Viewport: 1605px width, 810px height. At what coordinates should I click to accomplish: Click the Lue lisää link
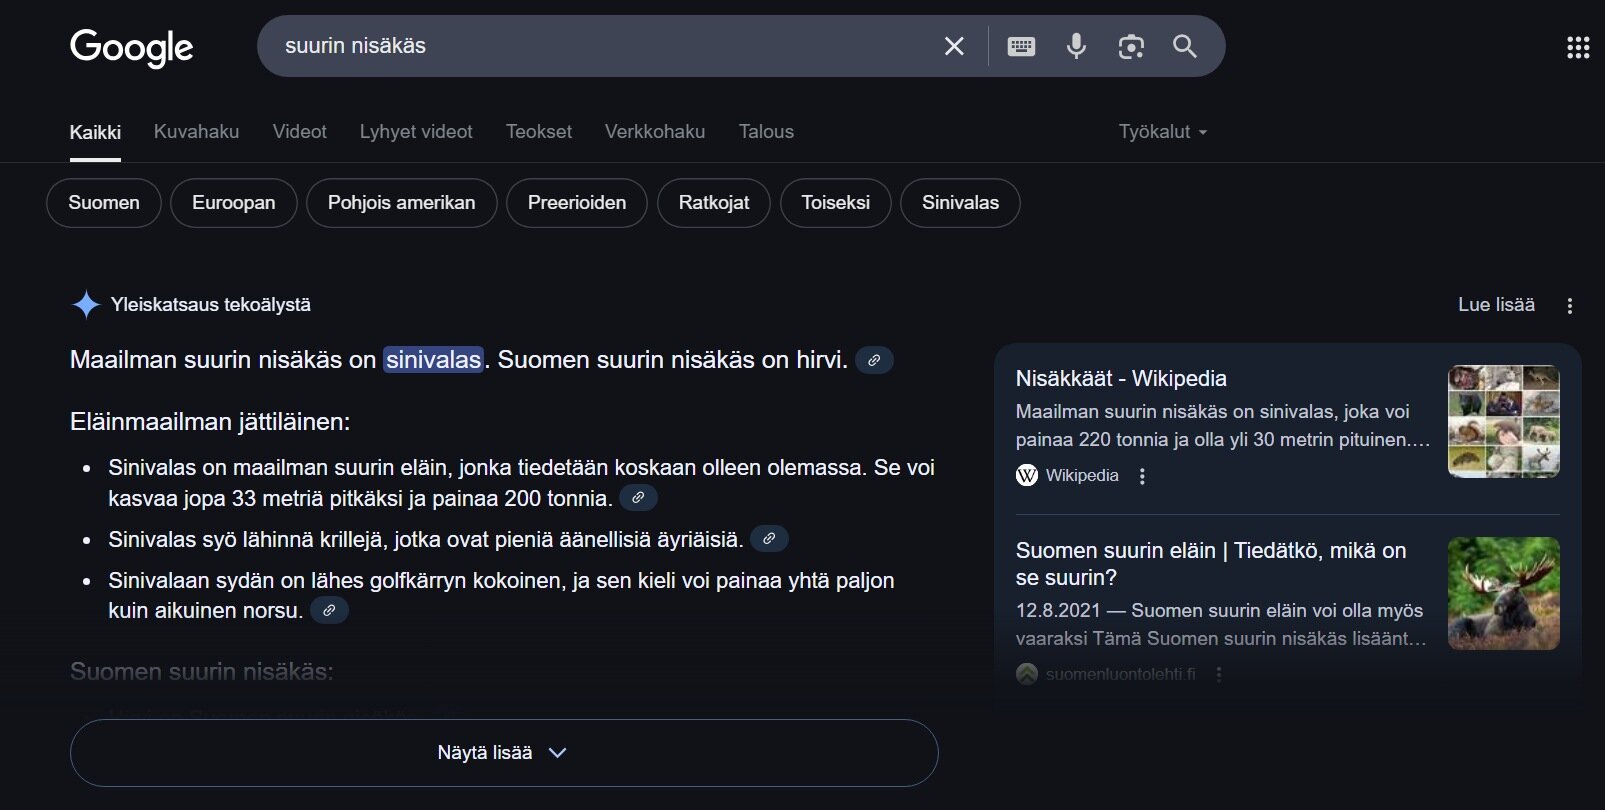click(x=1496, y=305)
